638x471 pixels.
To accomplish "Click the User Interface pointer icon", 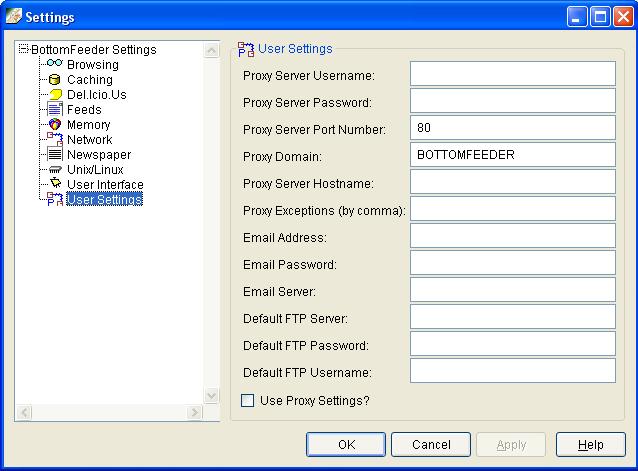I will pyautogui.click(x=55, y=183).
